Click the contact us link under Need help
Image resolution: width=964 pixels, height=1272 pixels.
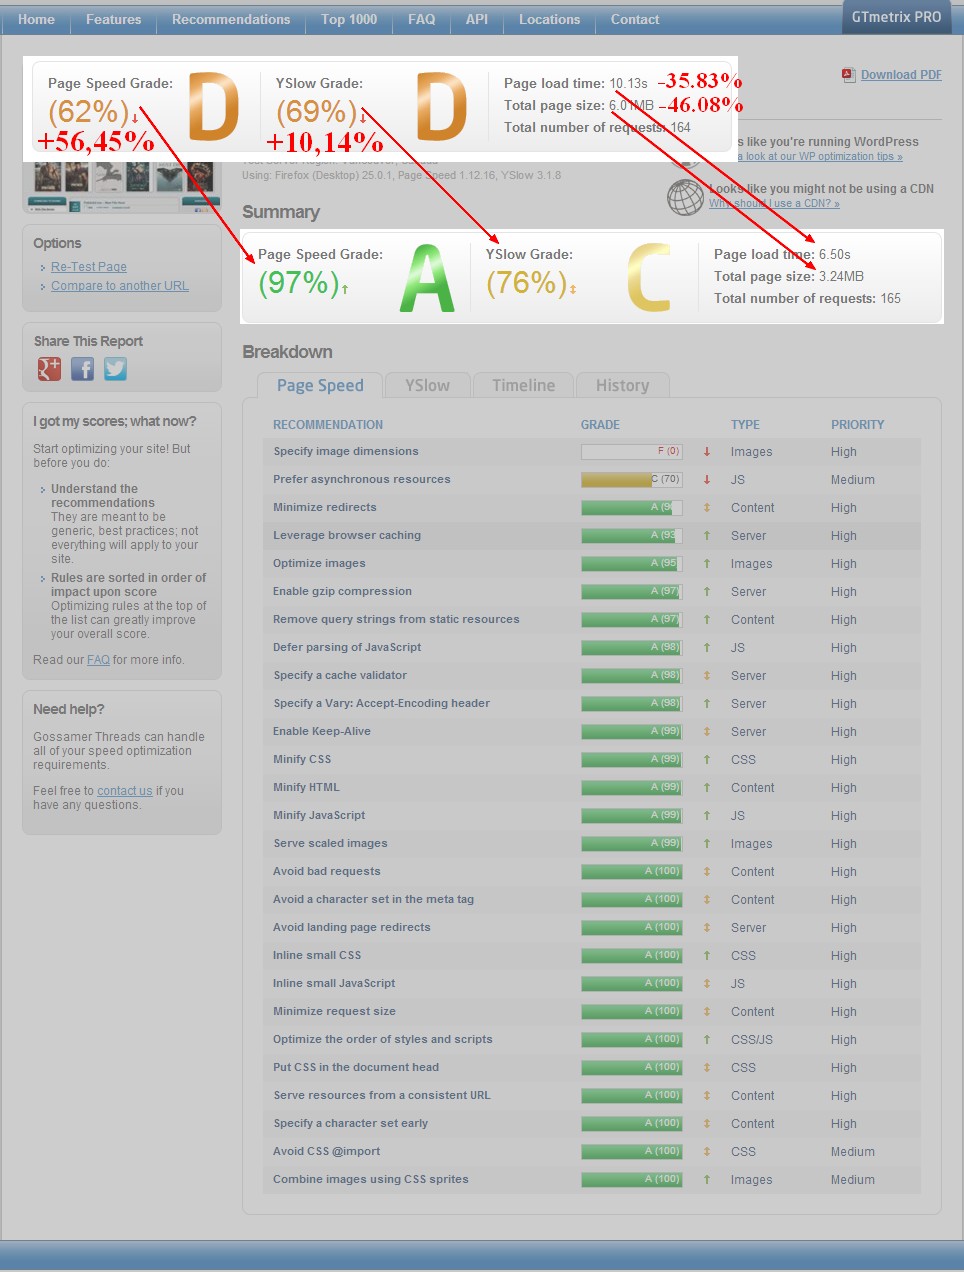pyautogui.click(x=125, y=791)
